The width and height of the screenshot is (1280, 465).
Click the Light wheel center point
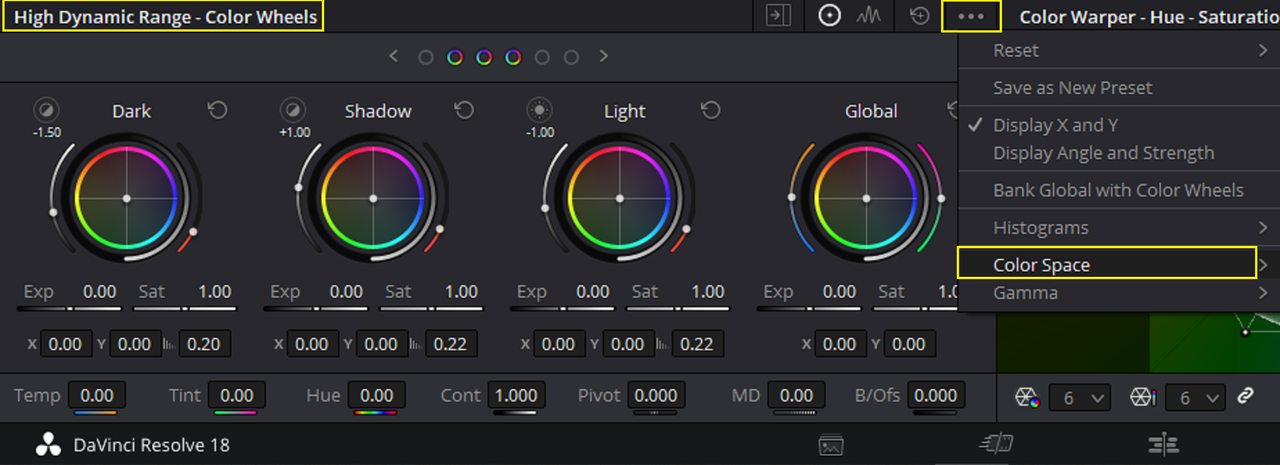coord(620,199)
